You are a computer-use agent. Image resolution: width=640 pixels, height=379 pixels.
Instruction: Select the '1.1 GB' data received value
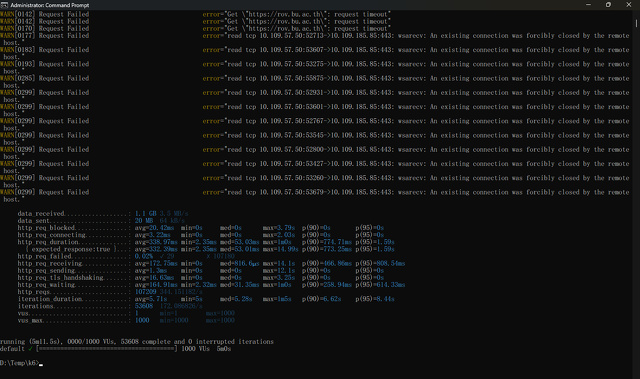(x=145, y=213)
